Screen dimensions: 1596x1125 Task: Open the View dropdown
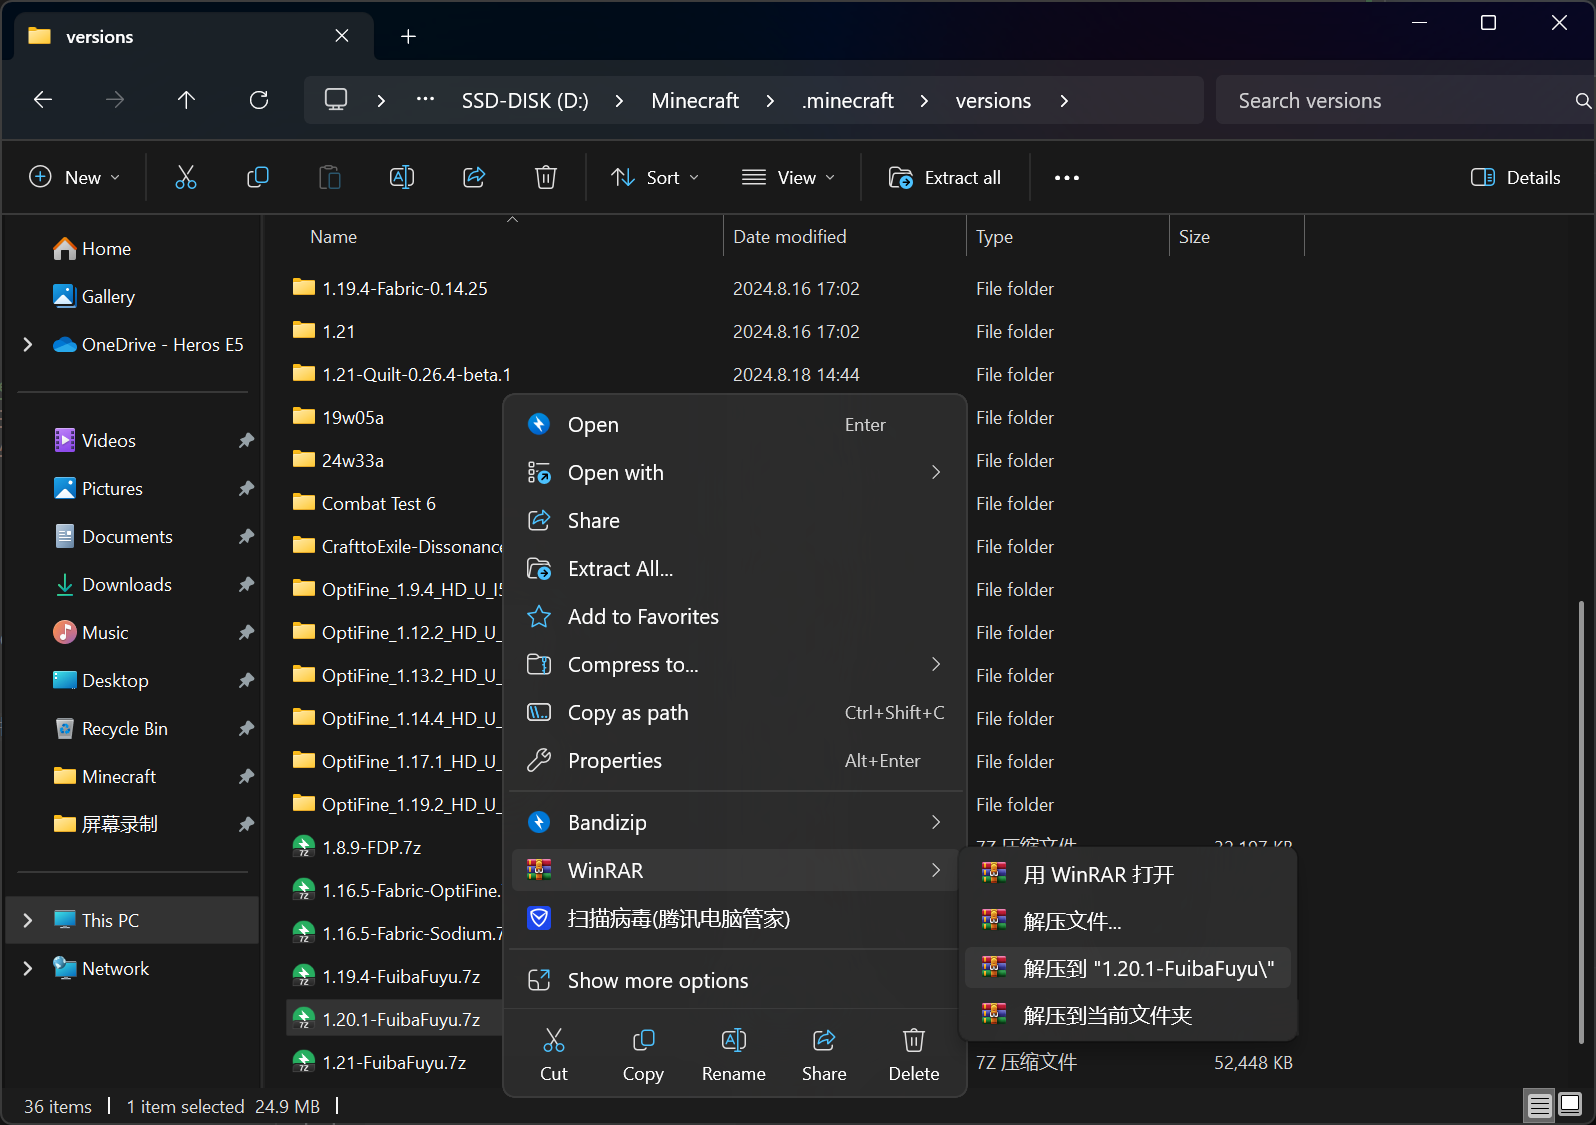point(788,178)
